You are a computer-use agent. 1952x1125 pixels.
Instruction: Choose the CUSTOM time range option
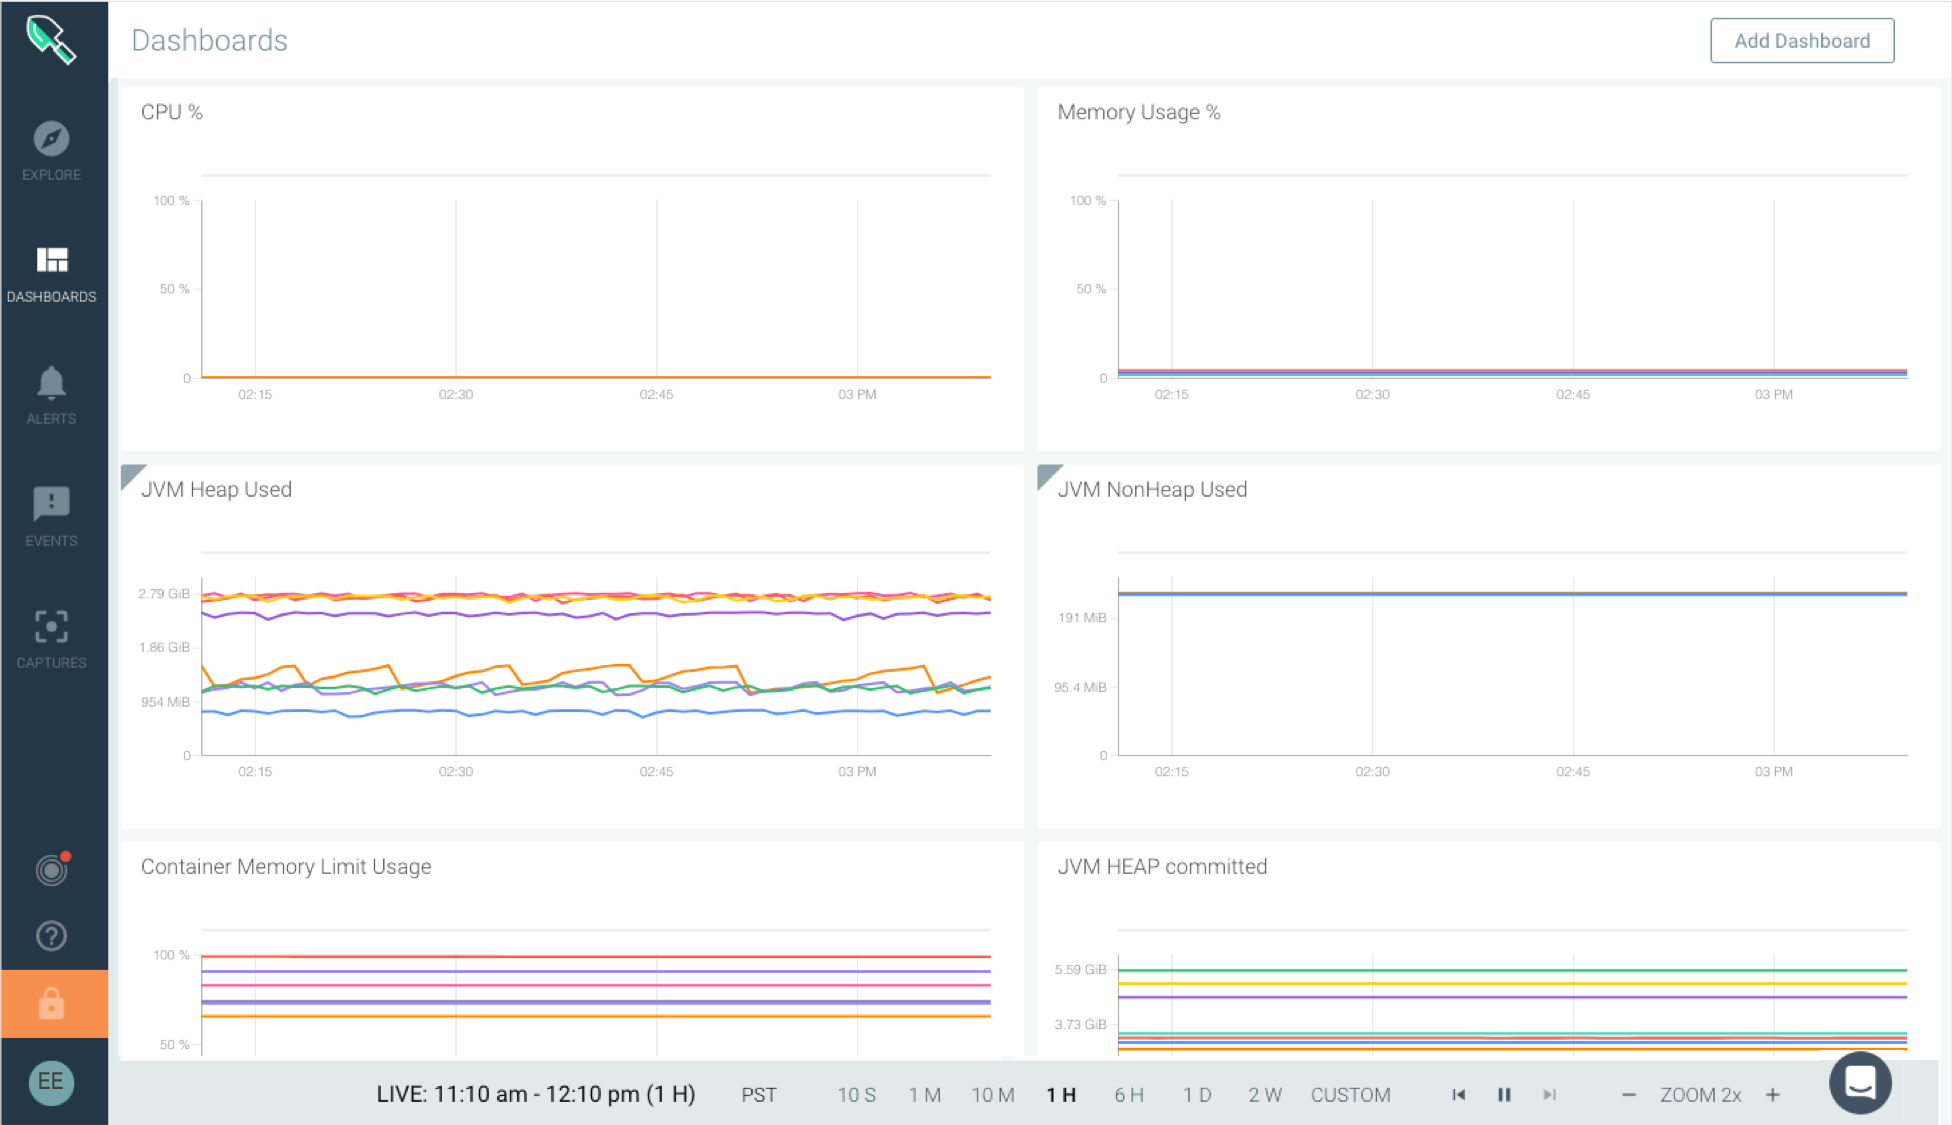click(1350, 1095)
